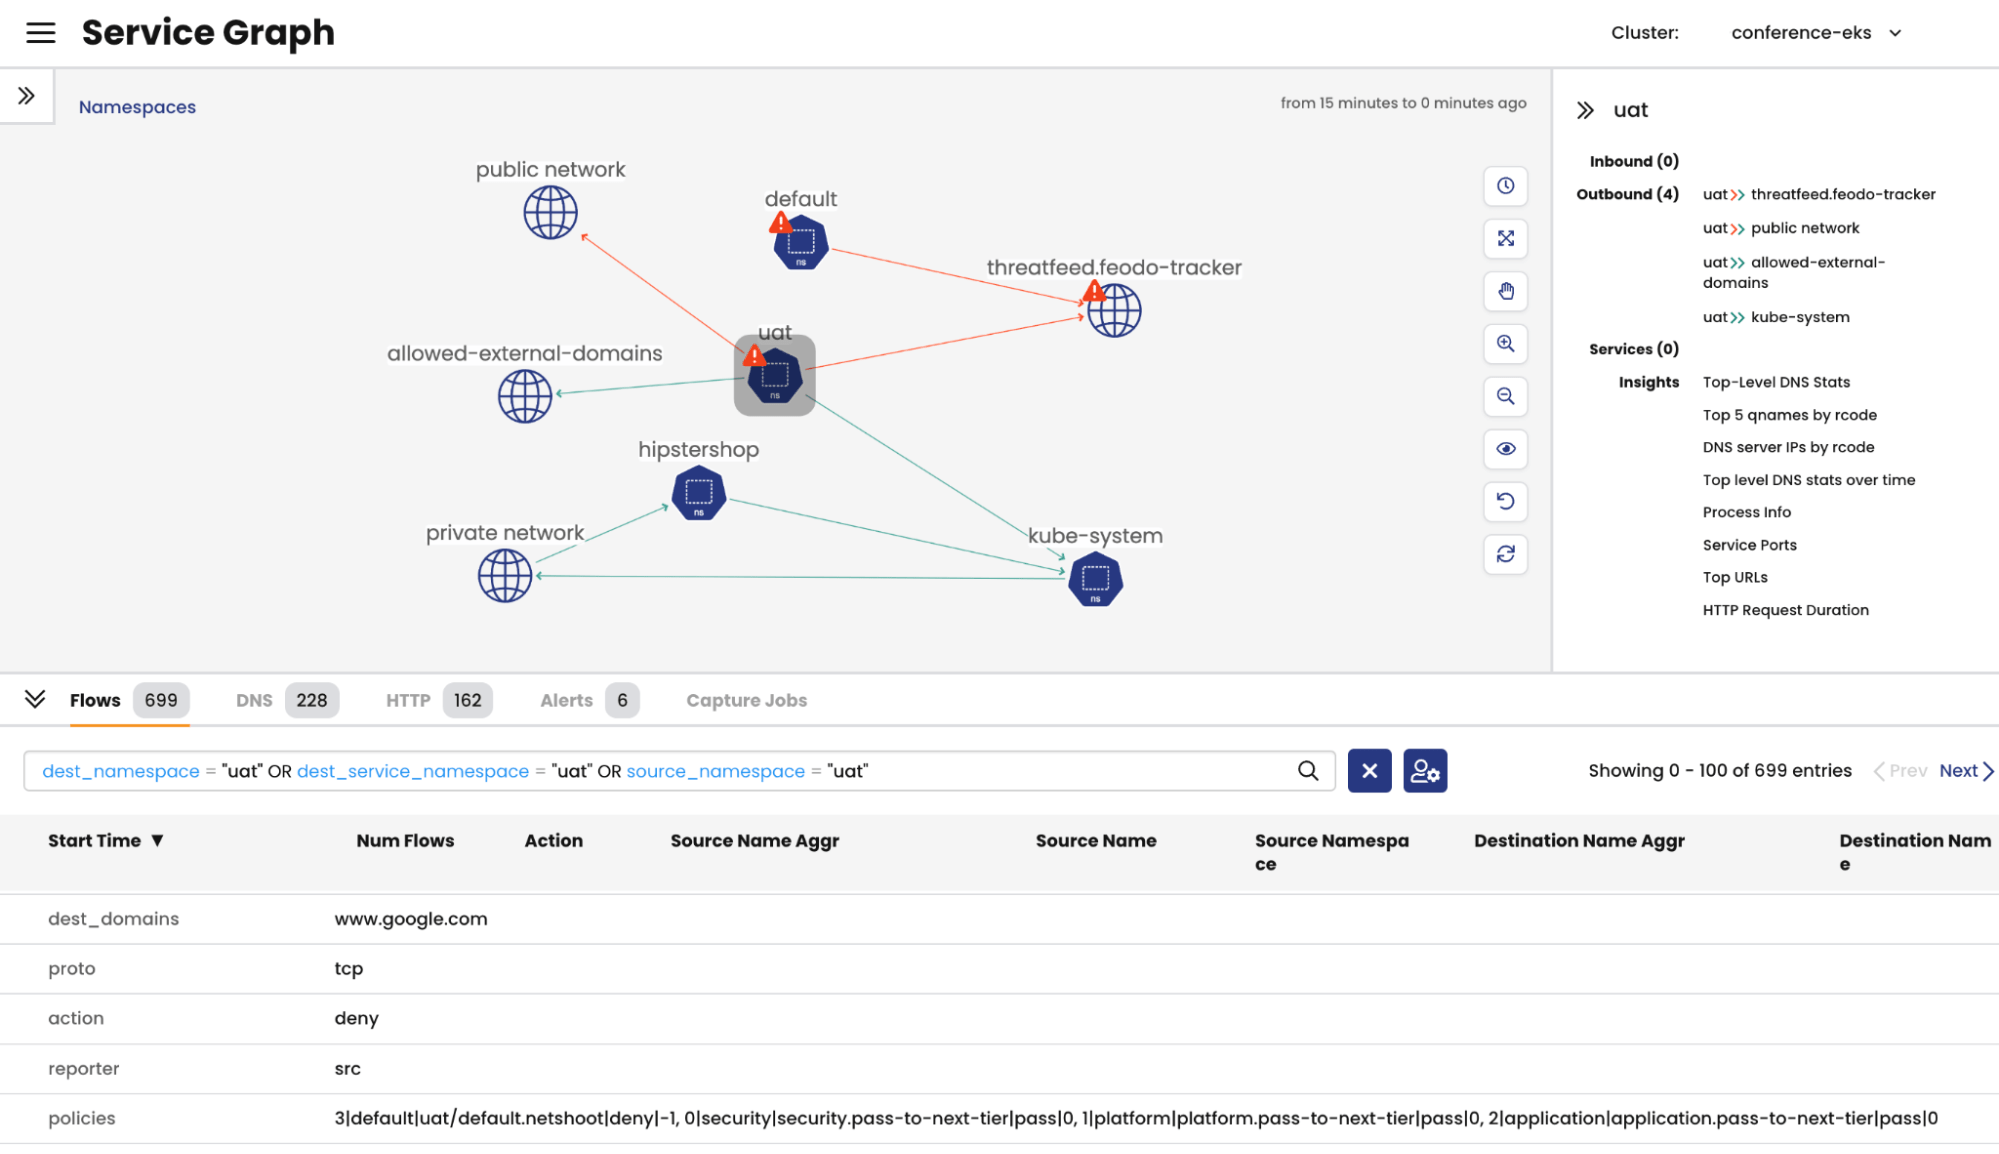This screenshot has width=1999, height=1154.
Task: Select the threatfeed.feodo-tracker globe node
Action: [x=1114, y=310]
